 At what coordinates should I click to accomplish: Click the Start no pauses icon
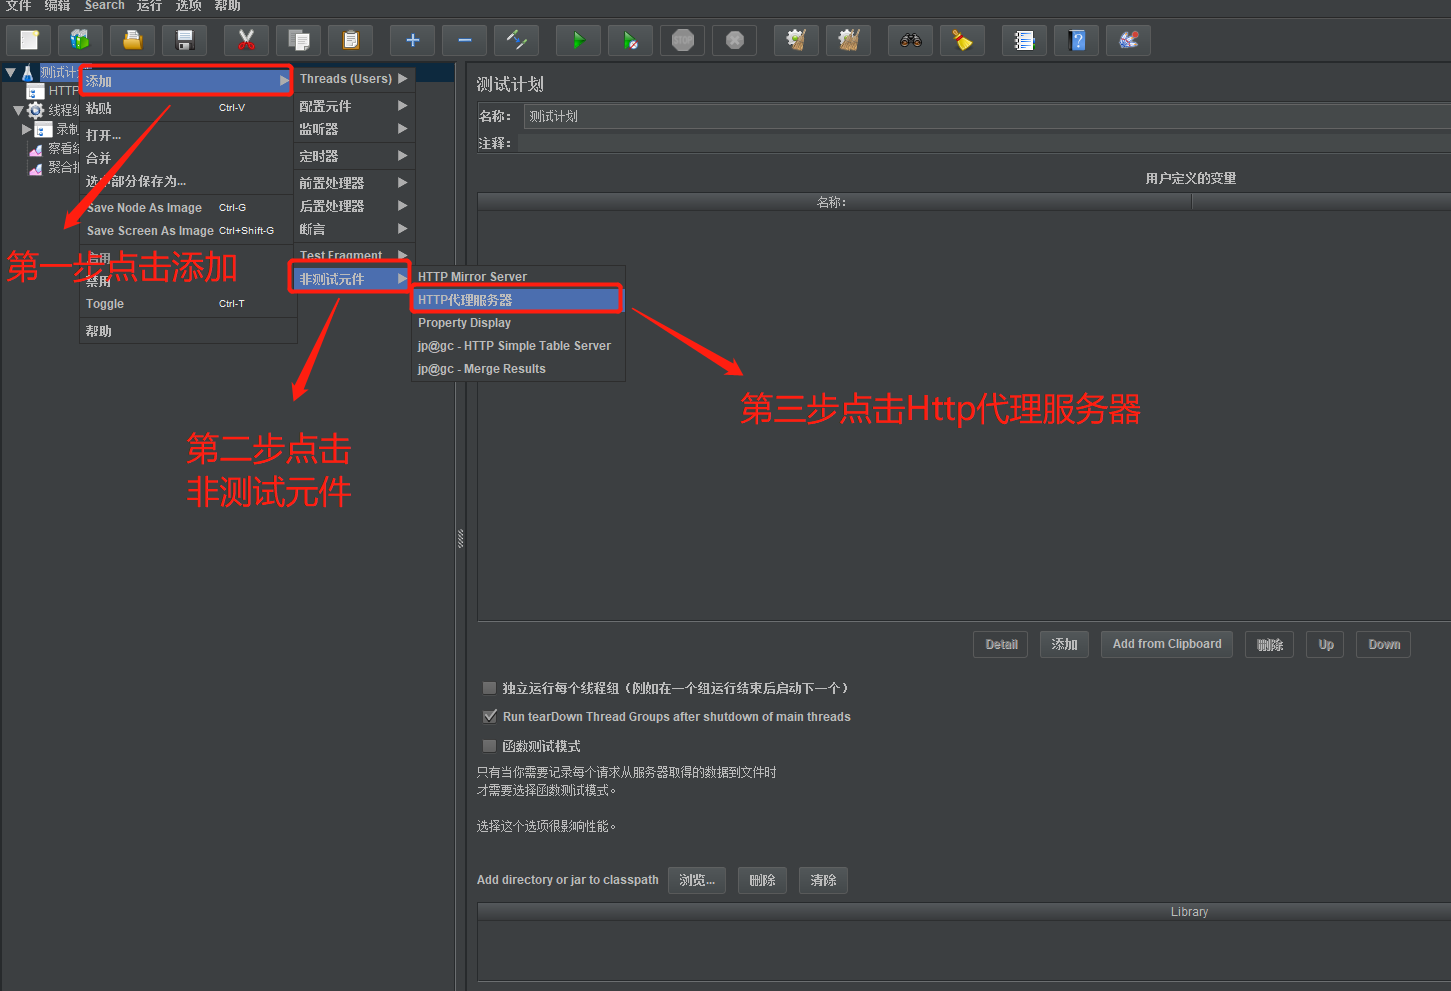631,40
